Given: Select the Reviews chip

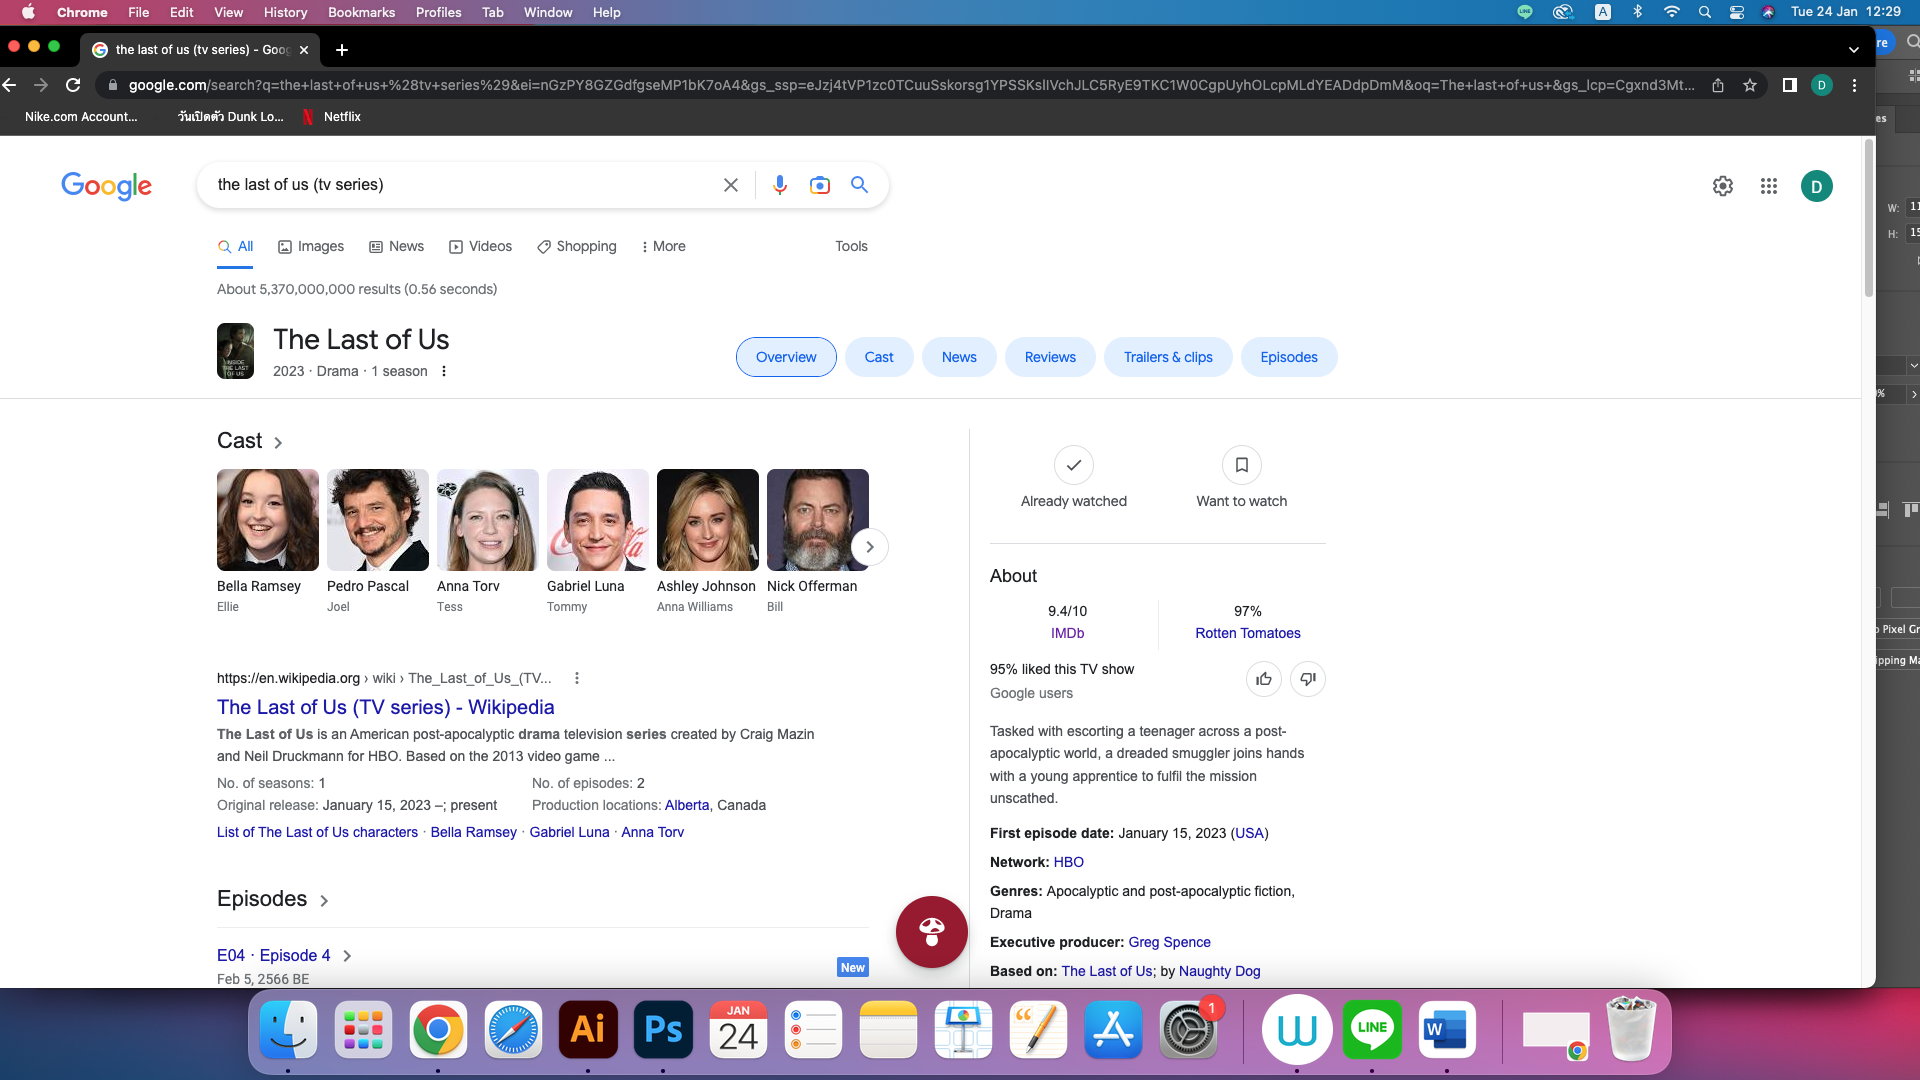Looking at the screenshot, I should coord(1050,357).
